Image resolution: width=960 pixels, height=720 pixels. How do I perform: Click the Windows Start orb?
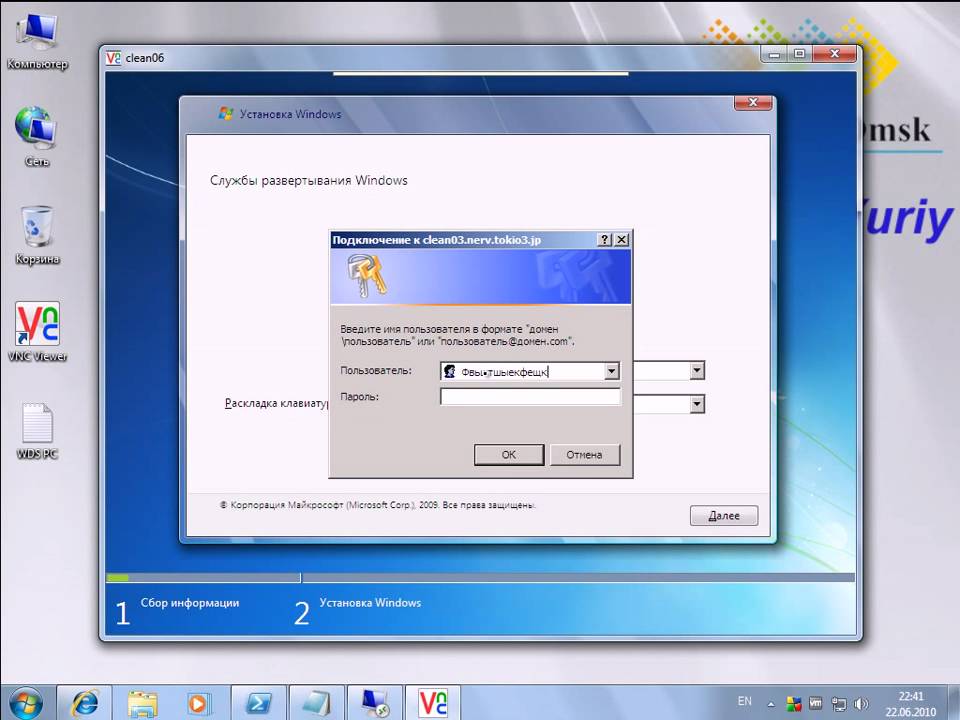[x=26, y=703]
